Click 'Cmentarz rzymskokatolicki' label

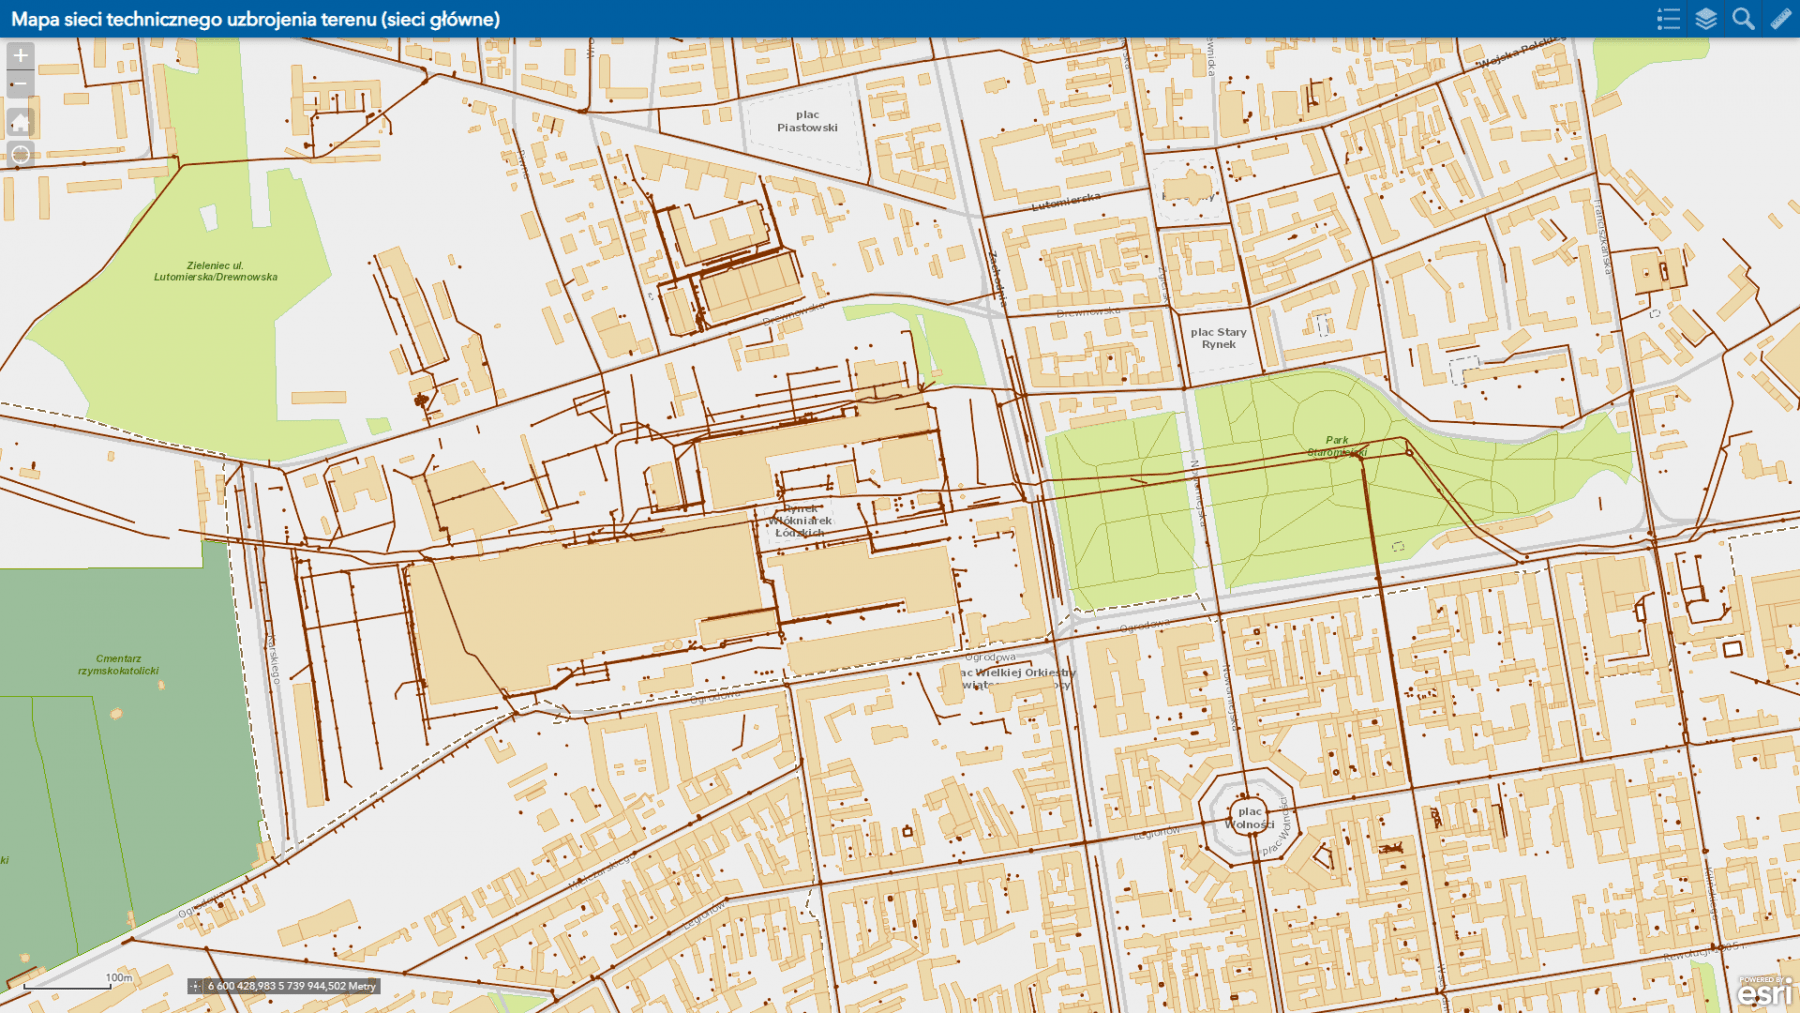click(x=118, y=665)
